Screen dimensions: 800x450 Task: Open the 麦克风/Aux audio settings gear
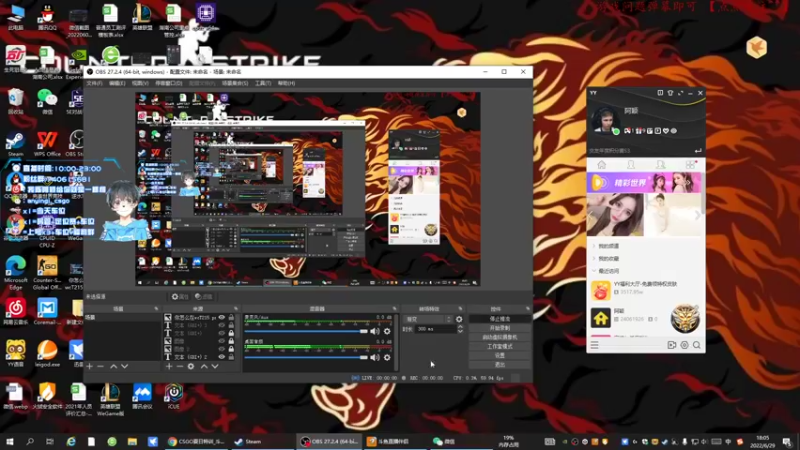(x=387, y=331)
